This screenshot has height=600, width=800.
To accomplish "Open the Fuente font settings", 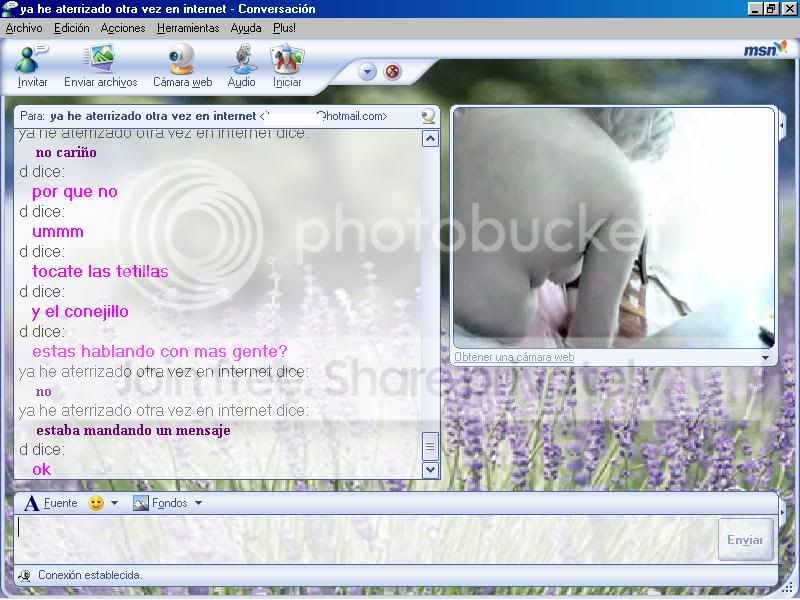I will click(51, 504).
